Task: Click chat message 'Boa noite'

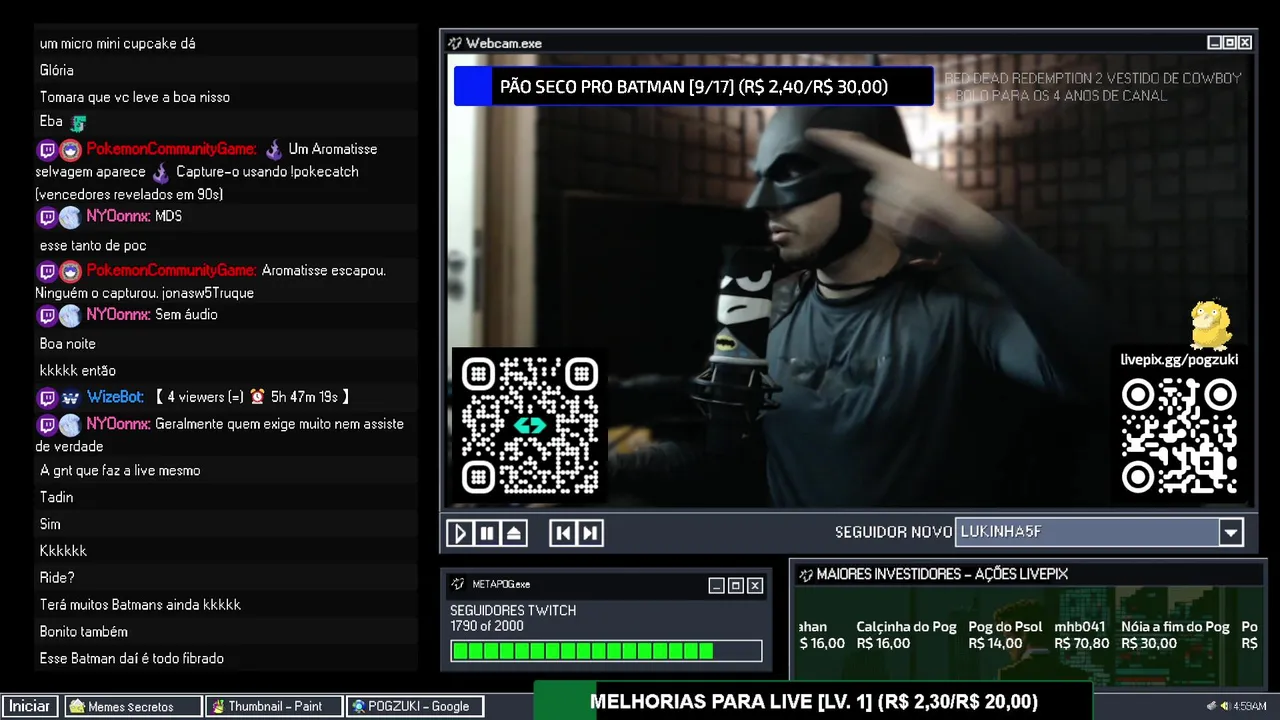Action: (x=67, y=344)
